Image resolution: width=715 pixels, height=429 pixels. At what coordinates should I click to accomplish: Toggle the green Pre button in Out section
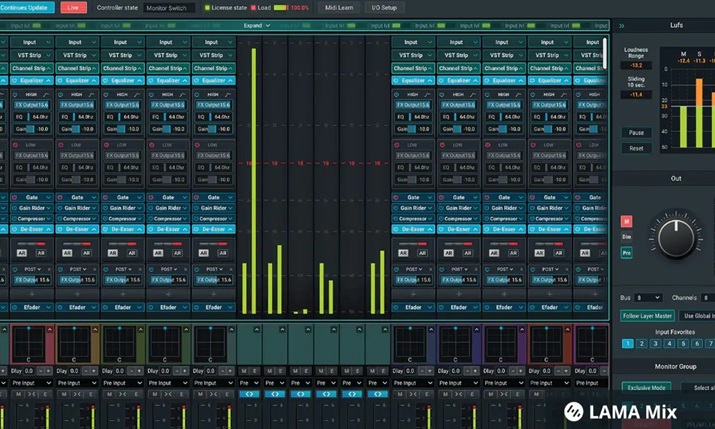[627, 253]
